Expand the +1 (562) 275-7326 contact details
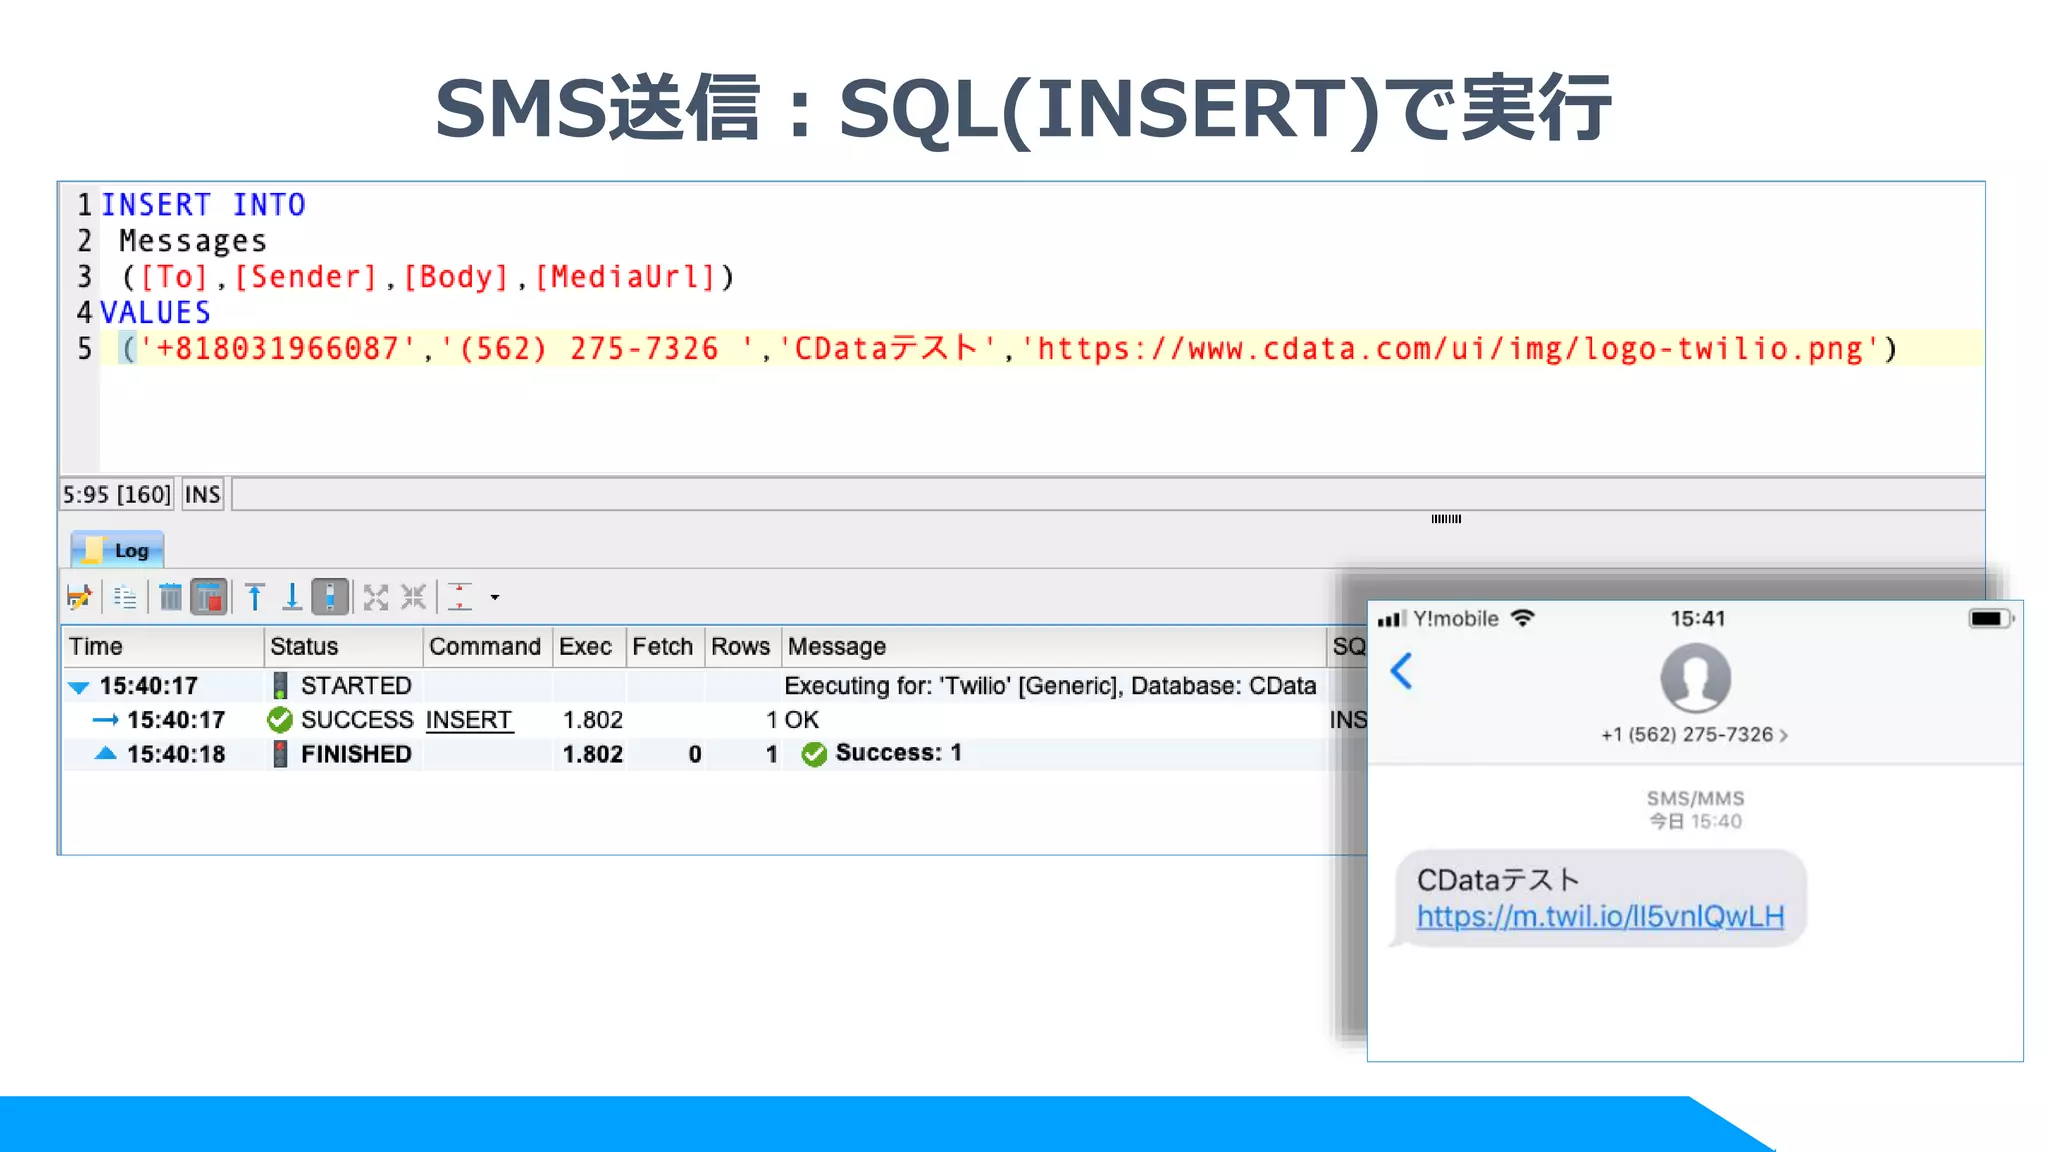2048x1152 pixels. click(x=1694, y=735)
